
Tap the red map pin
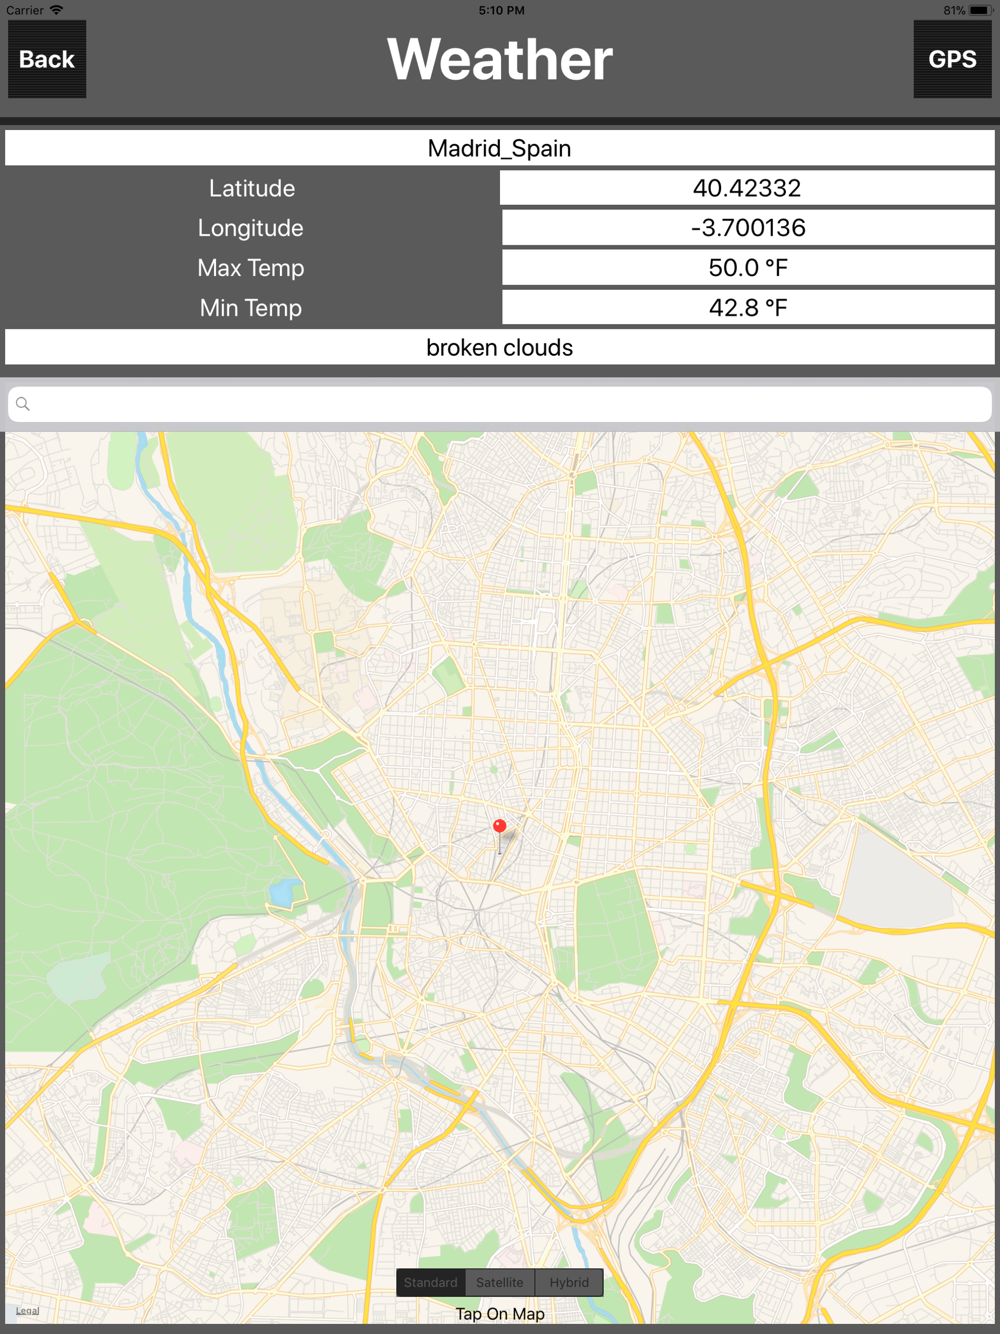click(500, 835)
